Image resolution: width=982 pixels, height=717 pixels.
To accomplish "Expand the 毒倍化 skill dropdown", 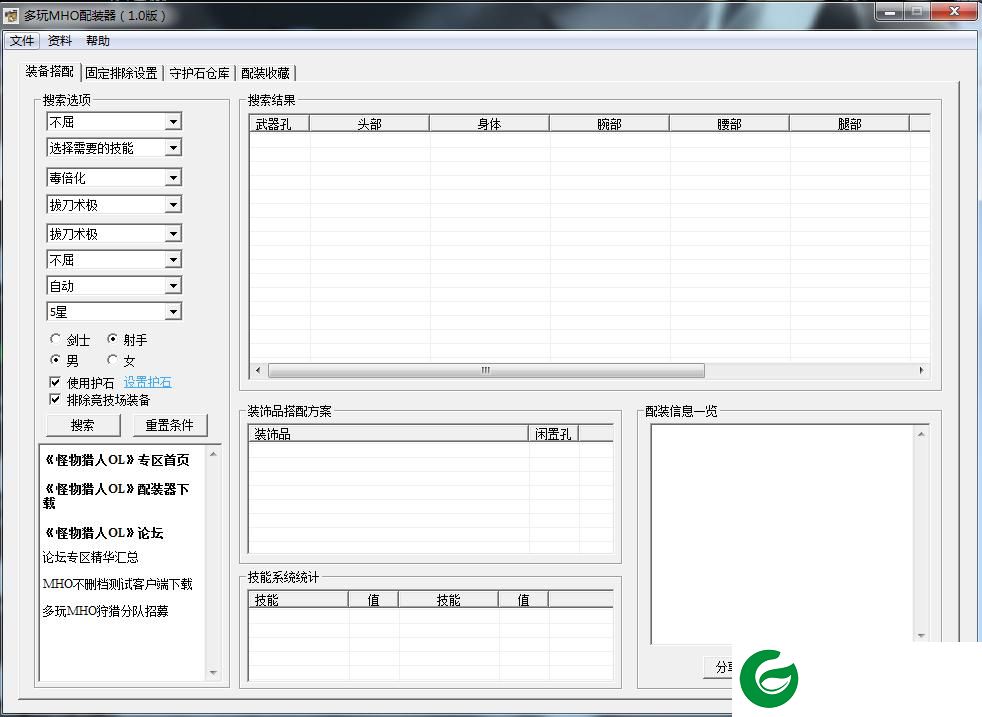I will coord(173,178).
